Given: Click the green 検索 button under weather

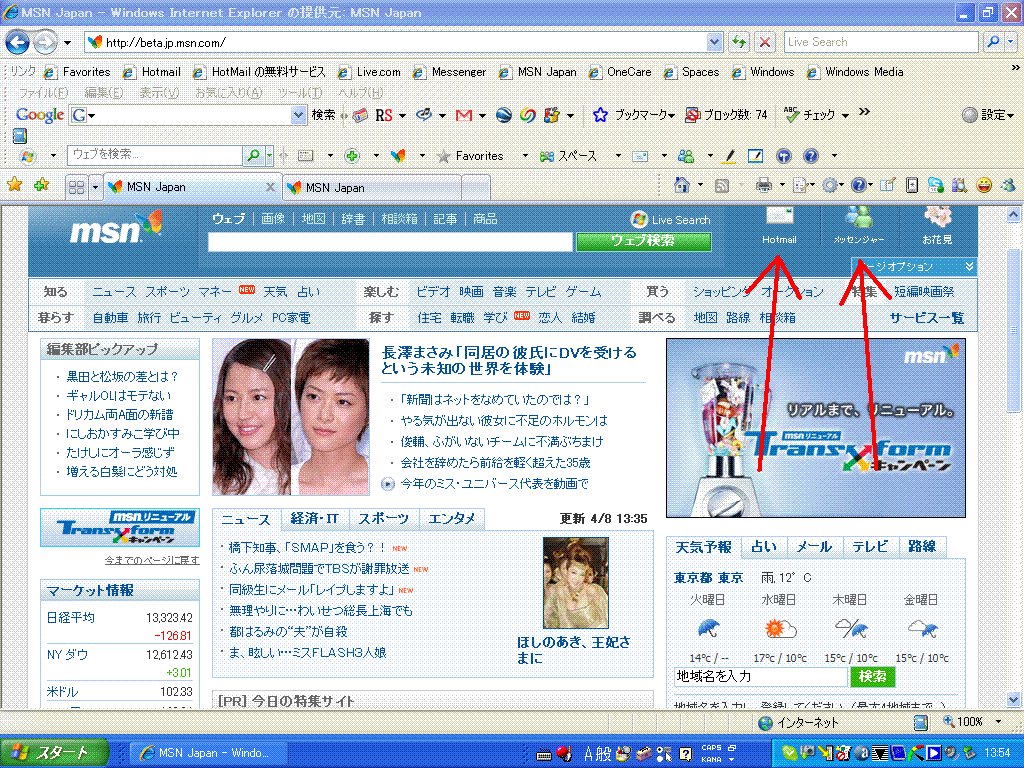Looking at the screenshot, I should [872, 677].
